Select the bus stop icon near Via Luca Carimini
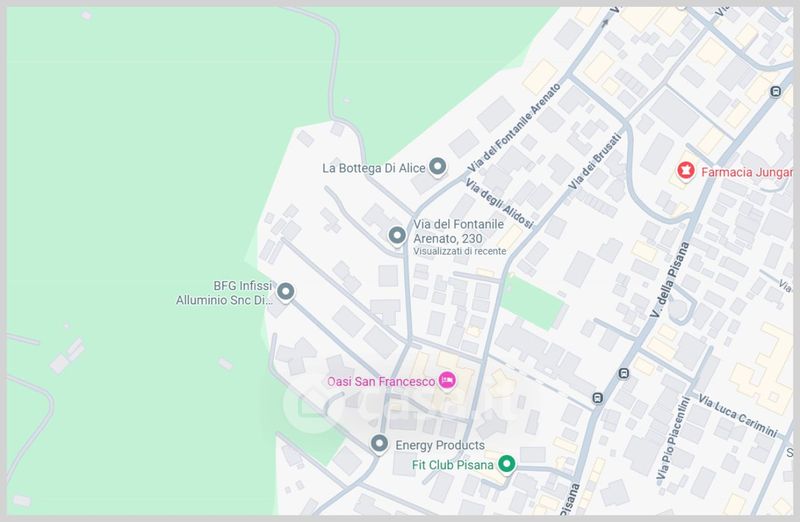The height and width of the screenshot is (522, 800). 623,374
